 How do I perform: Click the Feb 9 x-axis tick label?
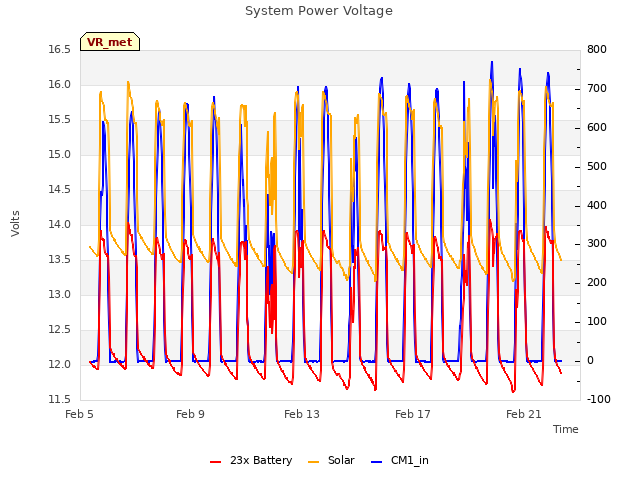[190, 414]
